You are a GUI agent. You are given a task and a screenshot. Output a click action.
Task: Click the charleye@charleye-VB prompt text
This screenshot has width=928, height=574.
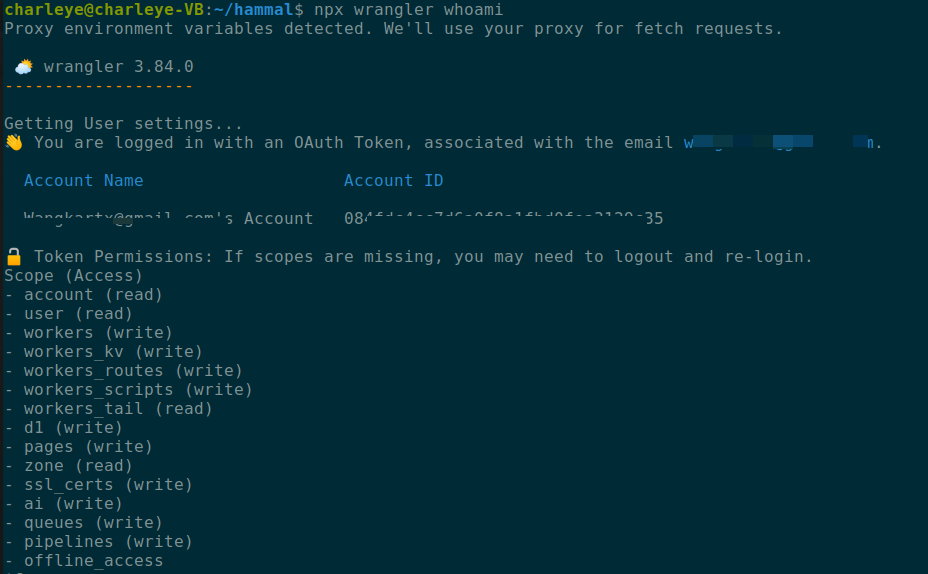tap(104, 10)
